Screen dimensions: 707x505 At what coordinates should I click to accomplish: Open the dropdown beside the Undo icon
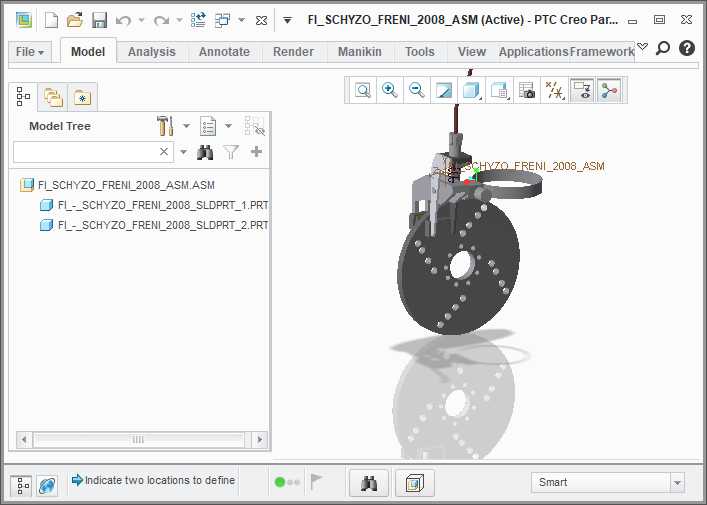[x=142, y=20]
